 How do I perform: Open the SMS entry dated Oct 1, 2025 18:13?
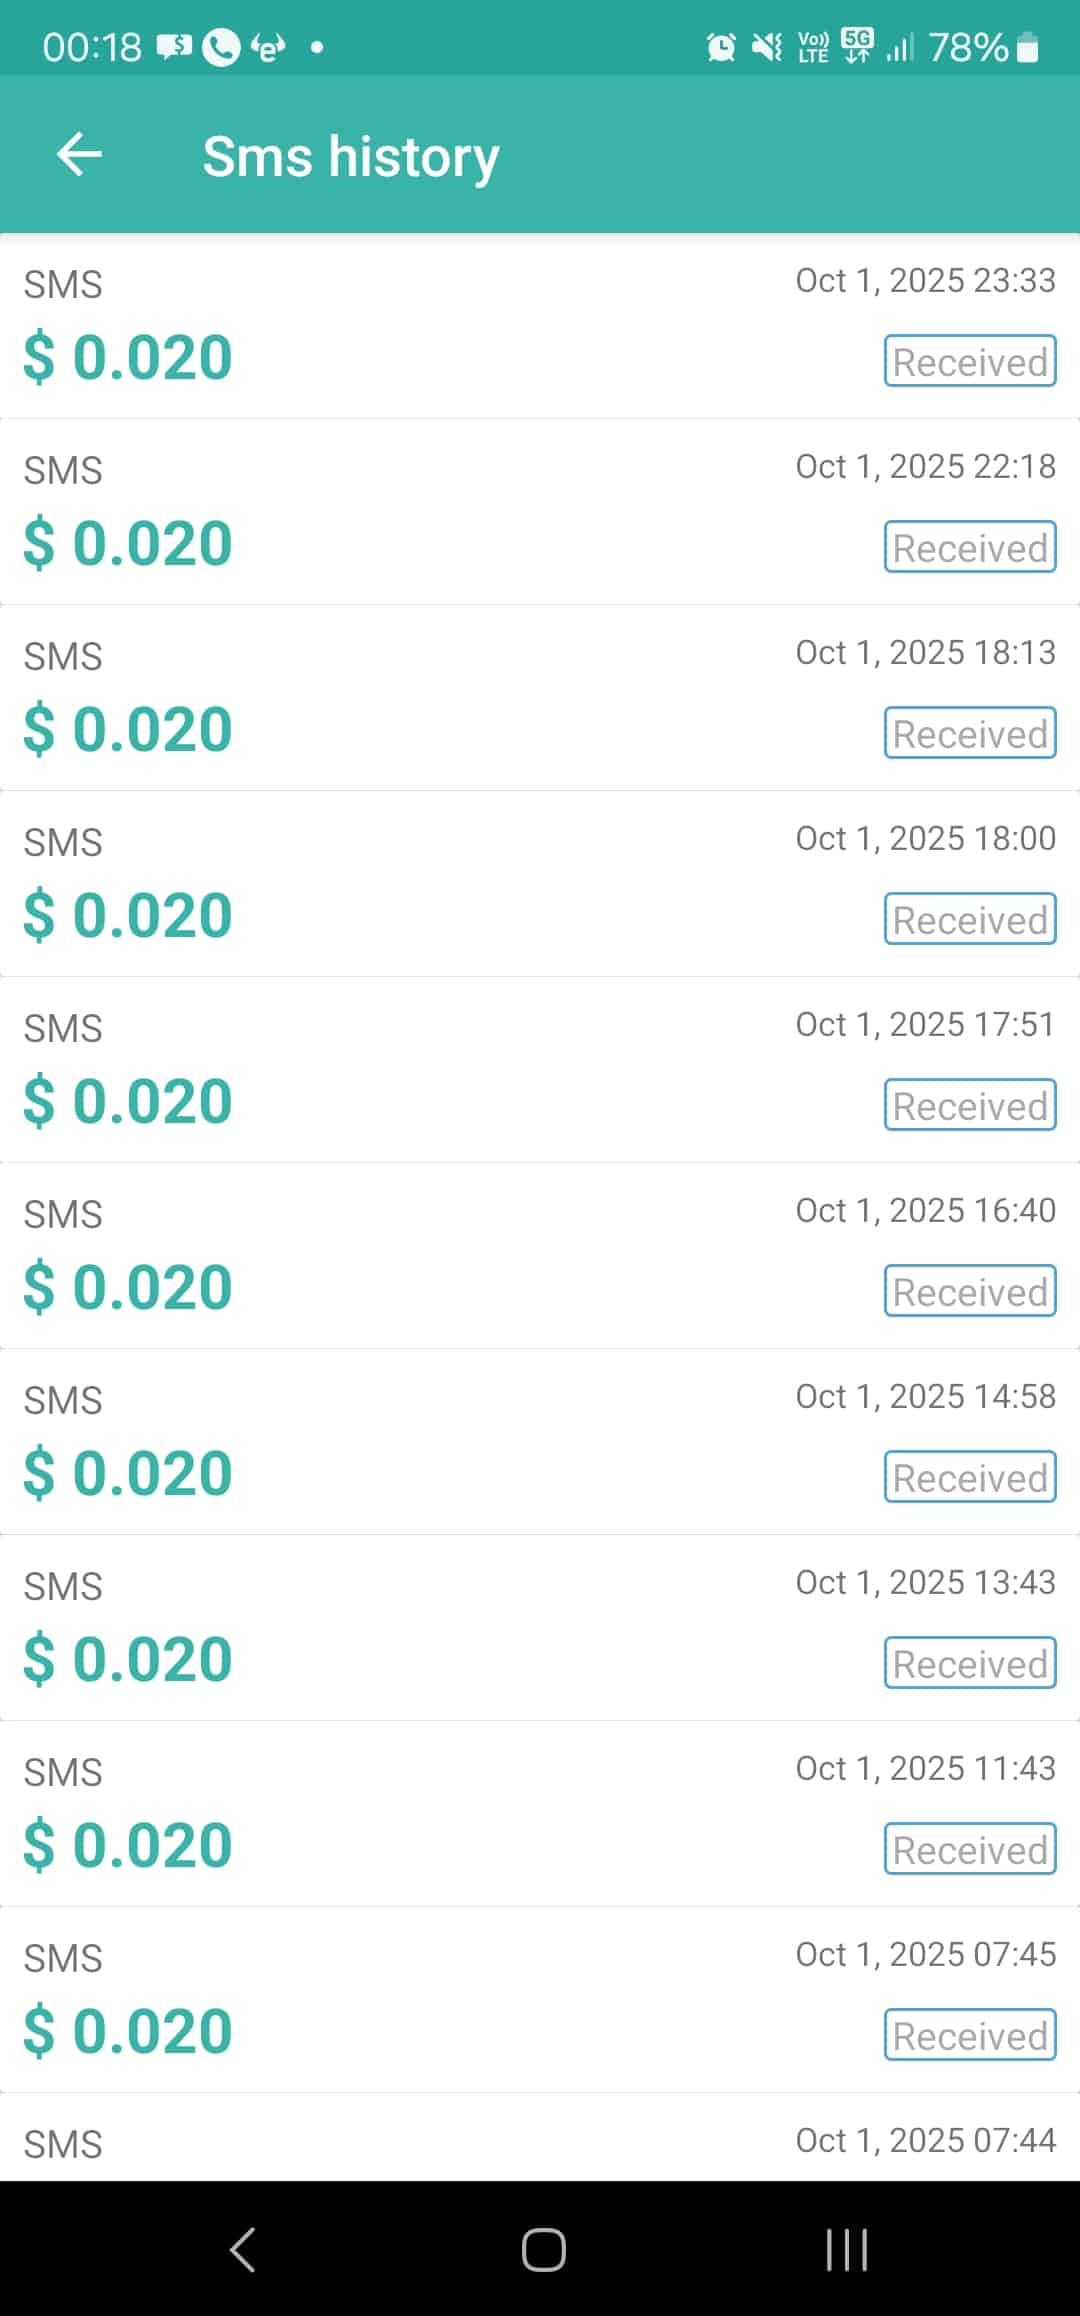point(540,697)
